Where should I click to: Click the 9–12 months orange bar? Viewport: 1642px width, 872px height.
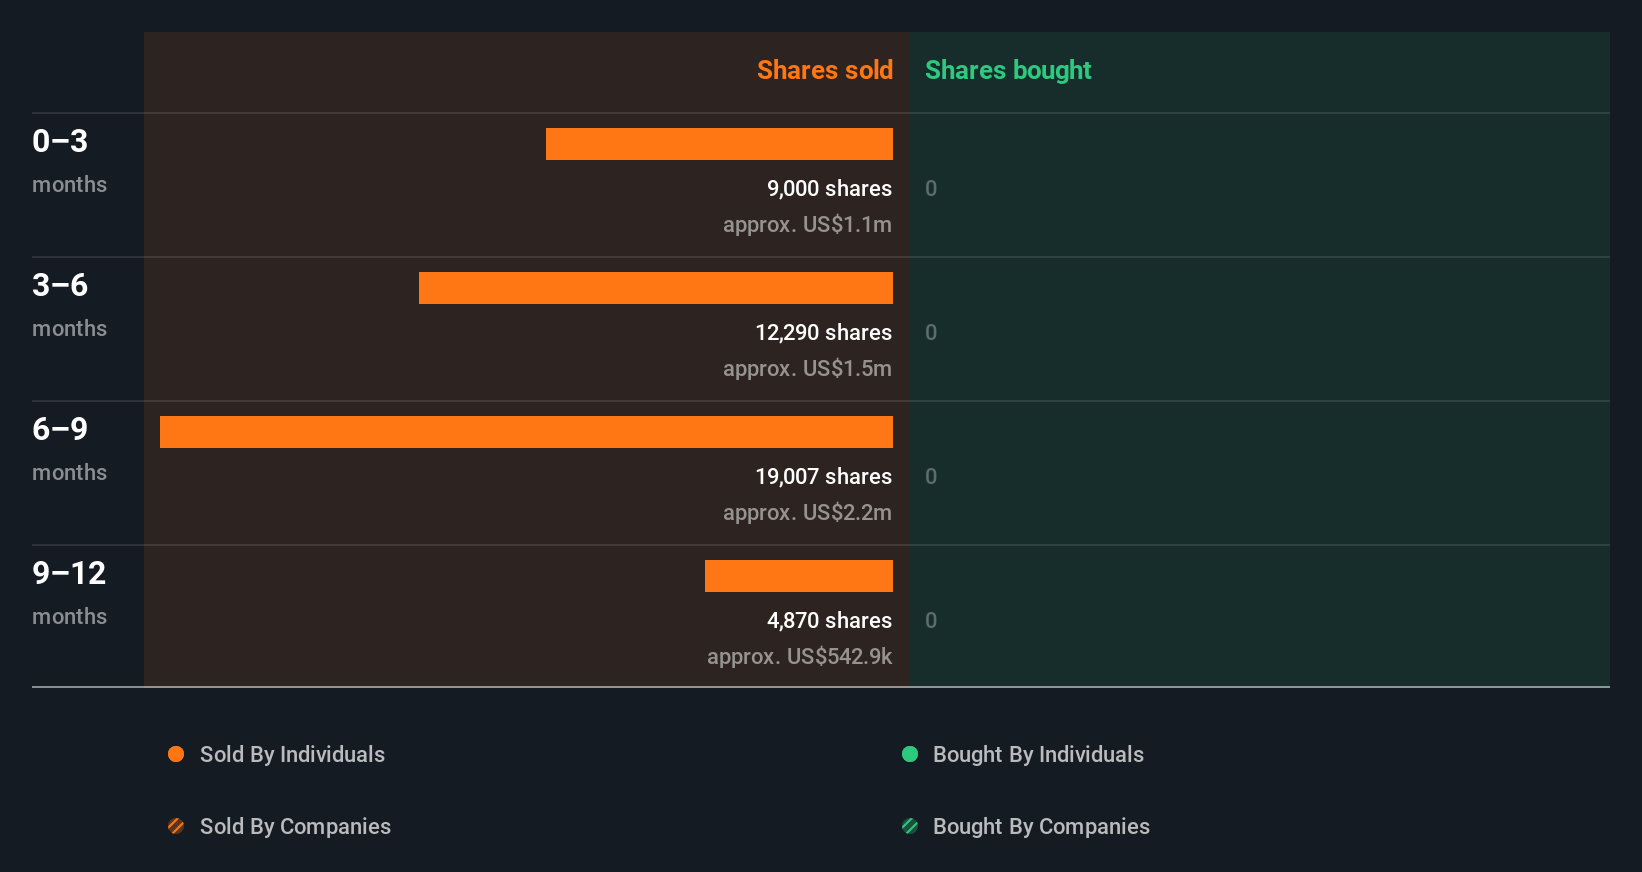pyautogui.click(x=799, y=576)
